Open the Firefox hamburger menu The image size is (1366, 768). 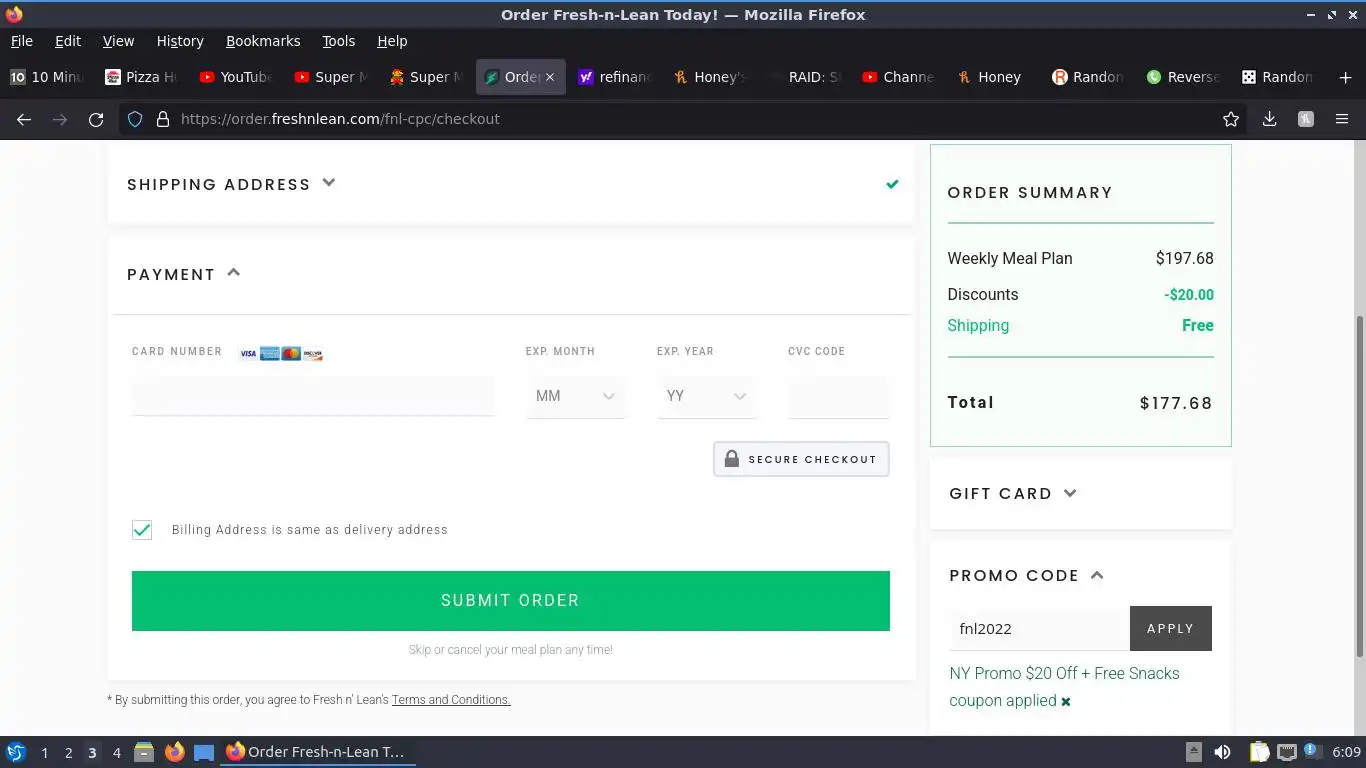(1342, 119)
